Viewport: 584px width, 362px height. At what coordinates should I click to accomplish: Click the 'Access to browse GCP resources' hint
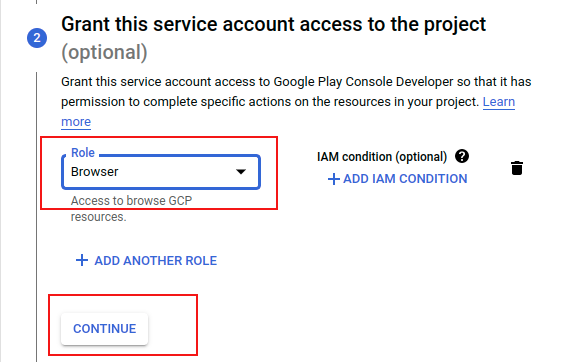click(x=131, y=209)
